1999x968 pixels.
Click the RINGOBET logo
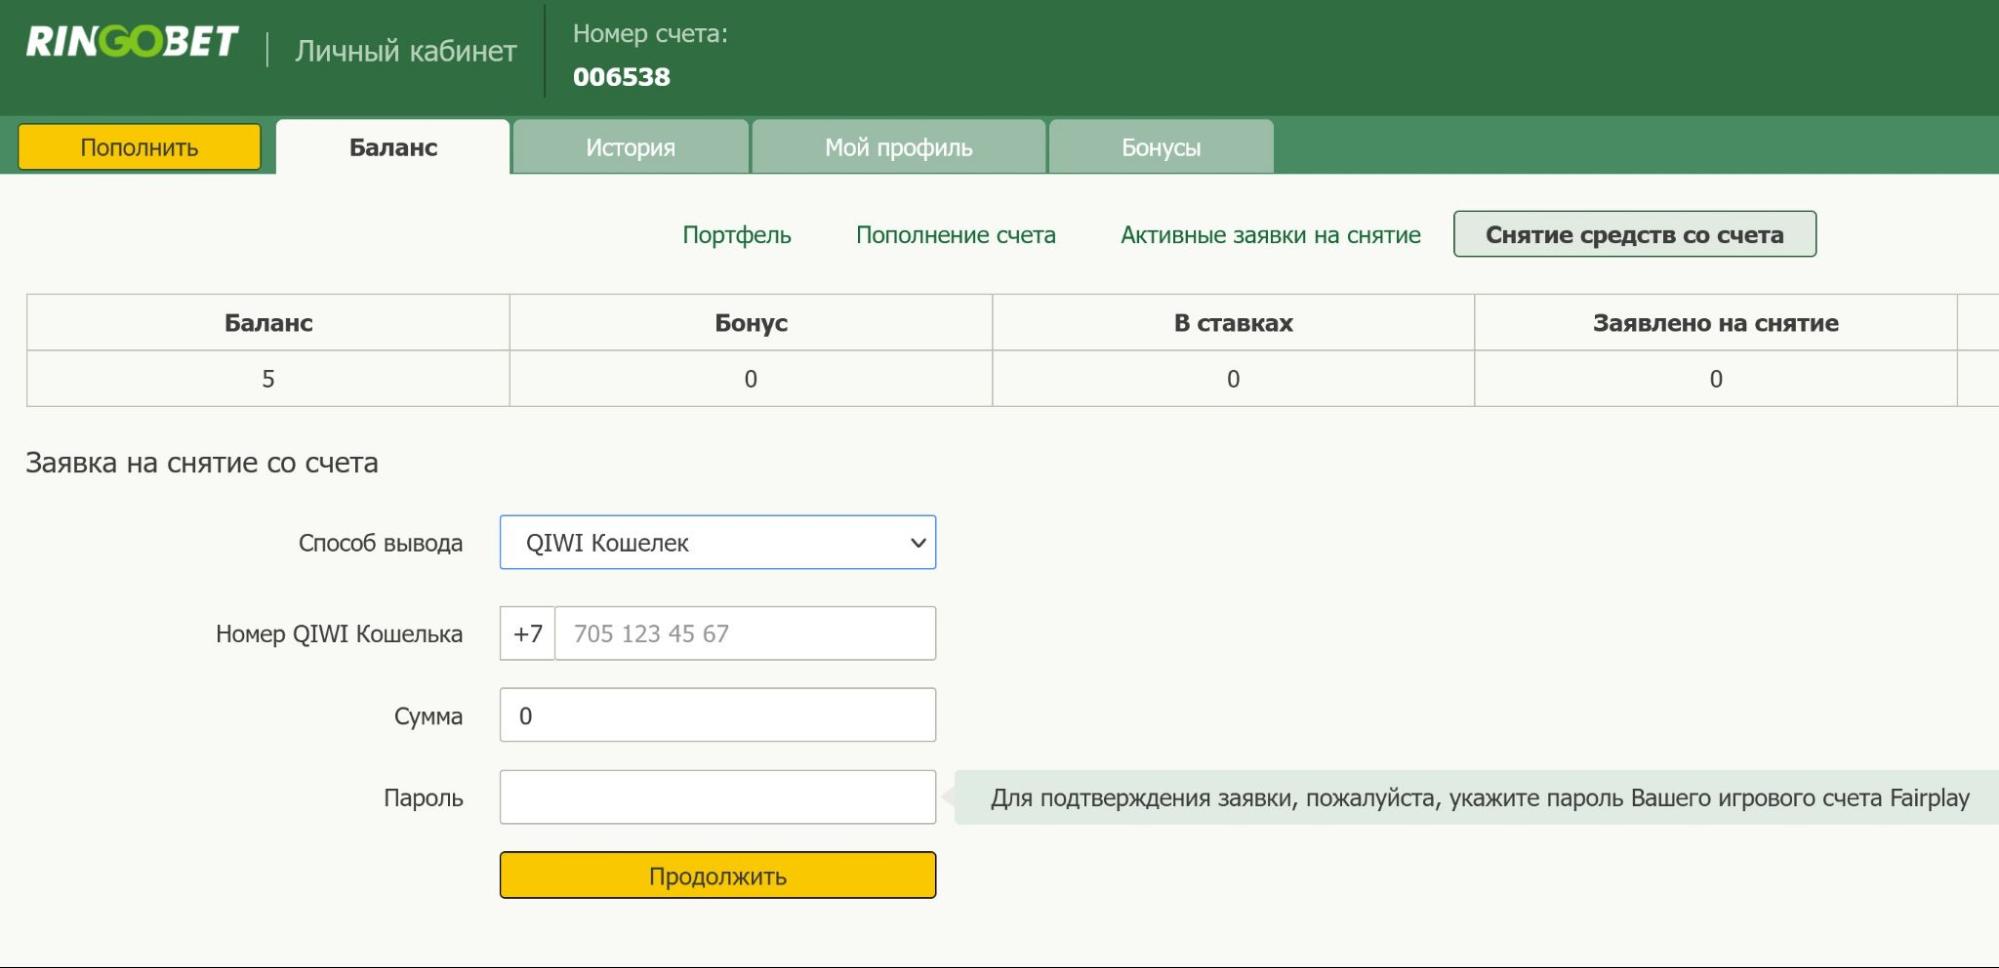132,42
